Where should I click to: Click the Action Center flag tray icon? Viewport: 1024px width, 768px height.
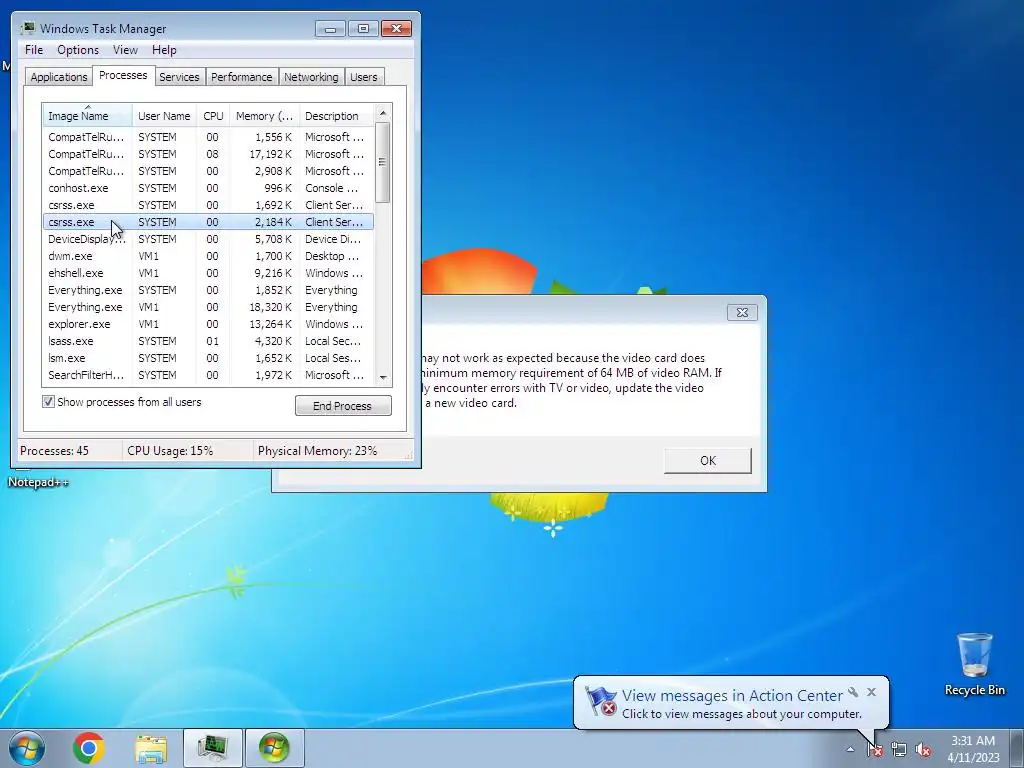pyautogui.click(x=874, y=750)
